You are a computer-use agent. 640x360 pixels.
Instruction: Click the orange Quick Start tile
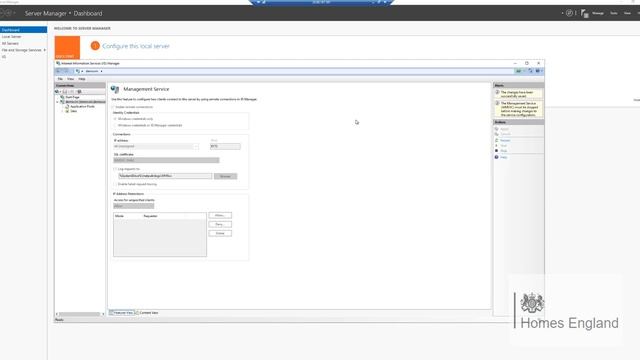click(x=67, y=48)
